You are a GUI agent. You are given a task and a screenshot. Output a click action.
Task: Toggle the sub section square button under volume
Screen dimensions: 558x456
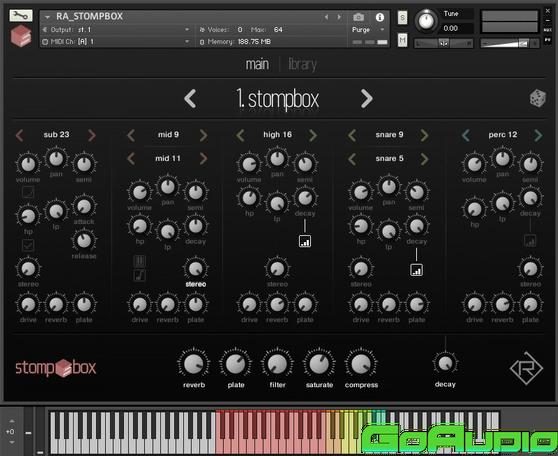[28, 192]
